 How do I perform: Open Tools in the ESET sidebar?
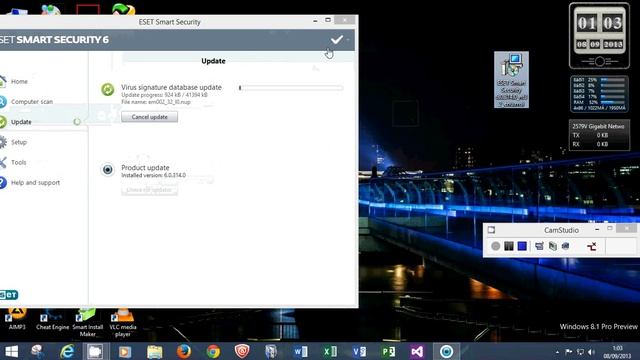click(x=18, y=162)
